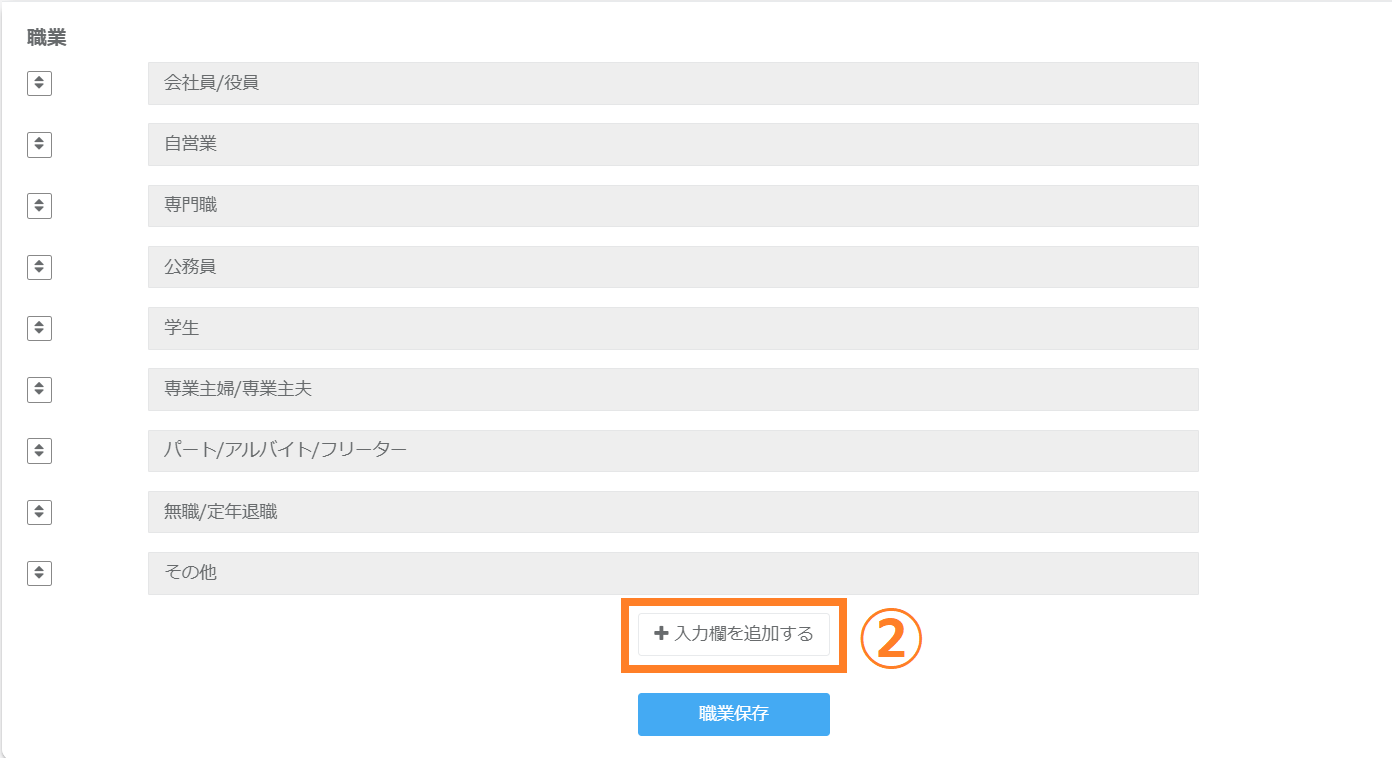Click the 入力欄を追加する button
Viewport: 1392px width, 758px height.
tap(734, 634)
